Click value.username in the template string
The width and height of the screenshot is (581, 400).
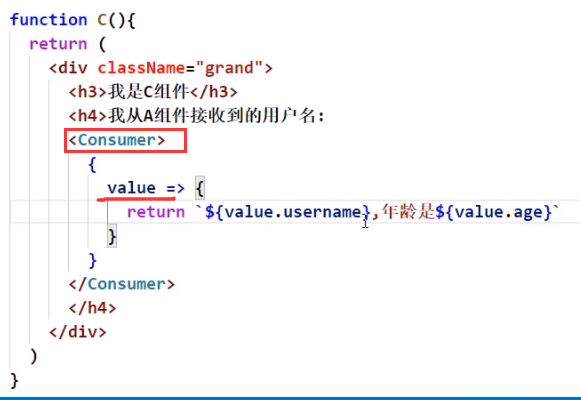(293, 212)
